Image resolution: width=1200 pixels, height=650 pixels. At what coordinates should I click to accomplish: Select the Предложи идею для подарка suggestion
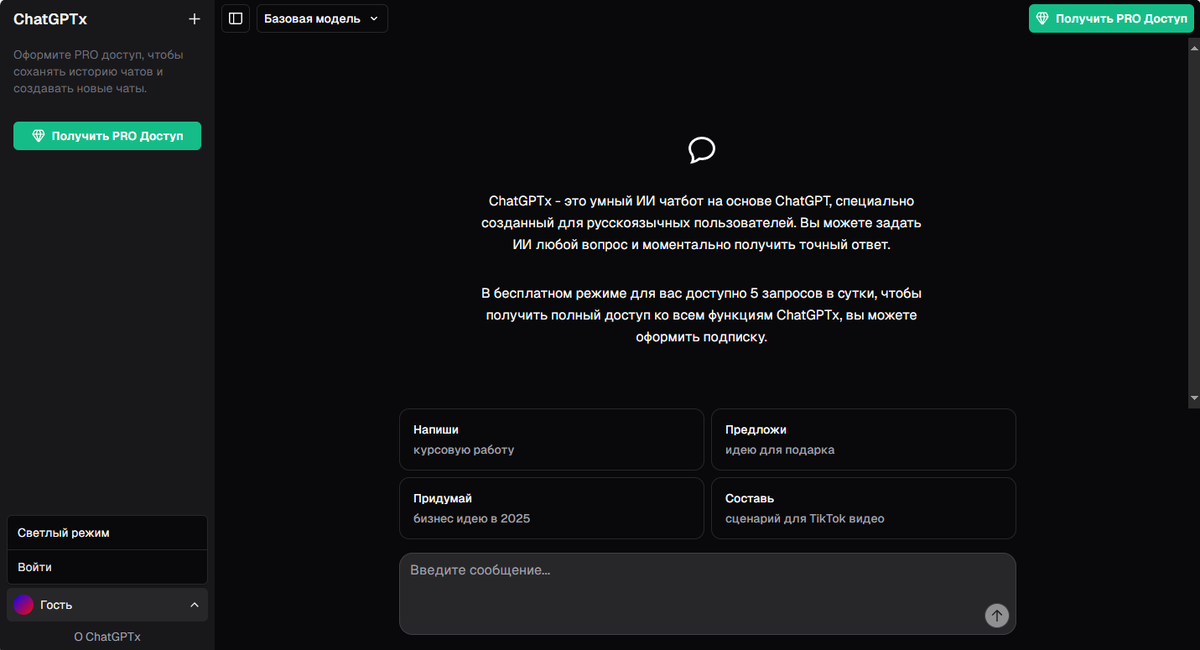point(864,439)
